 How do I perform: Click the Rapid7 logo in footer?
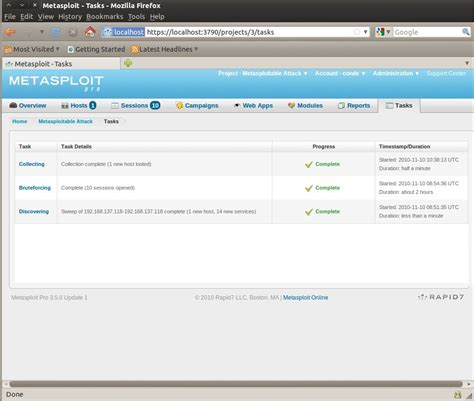[441, 297]
